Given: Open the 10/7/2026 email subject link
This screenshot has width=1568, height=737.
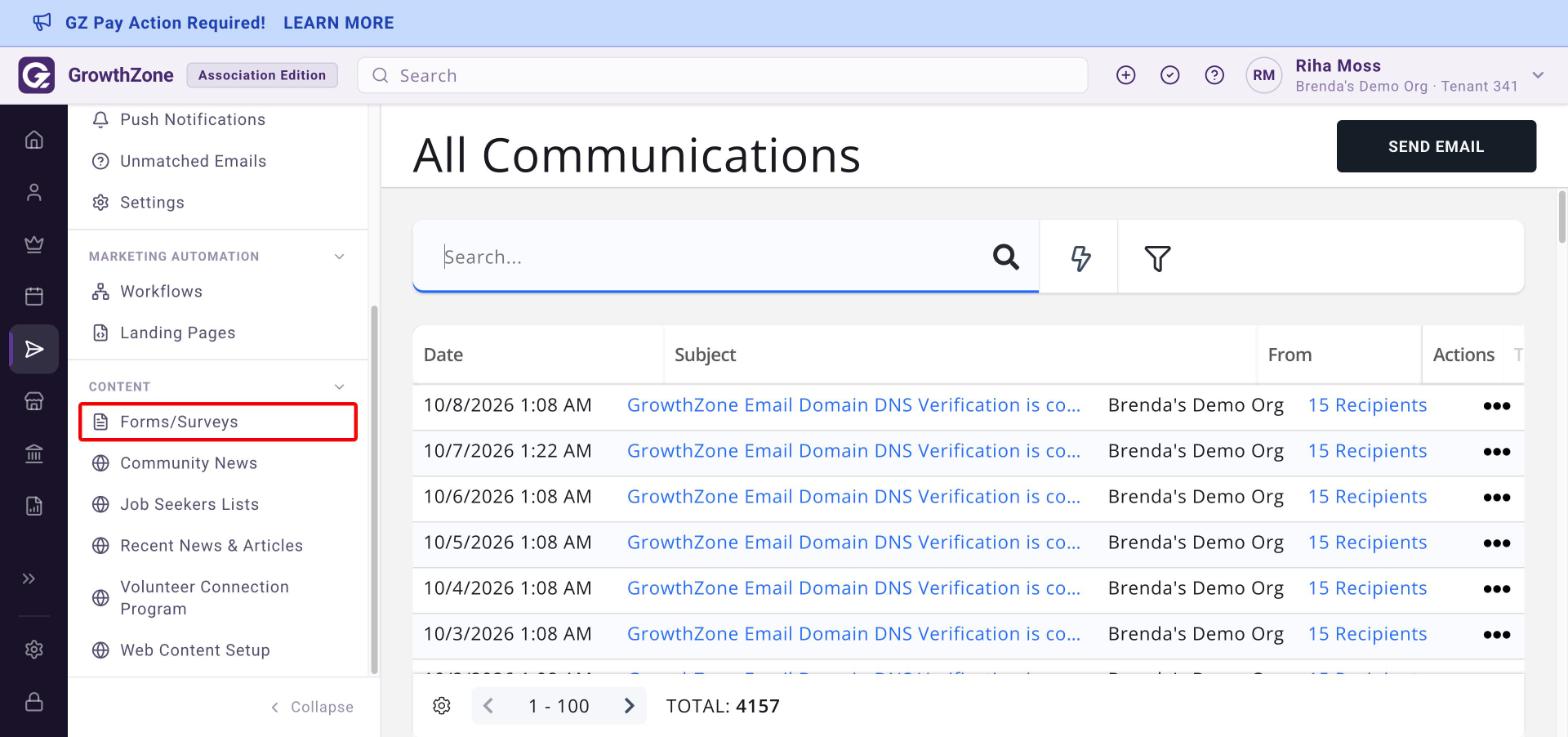Looking at the screenshot, I should (854, 451).
